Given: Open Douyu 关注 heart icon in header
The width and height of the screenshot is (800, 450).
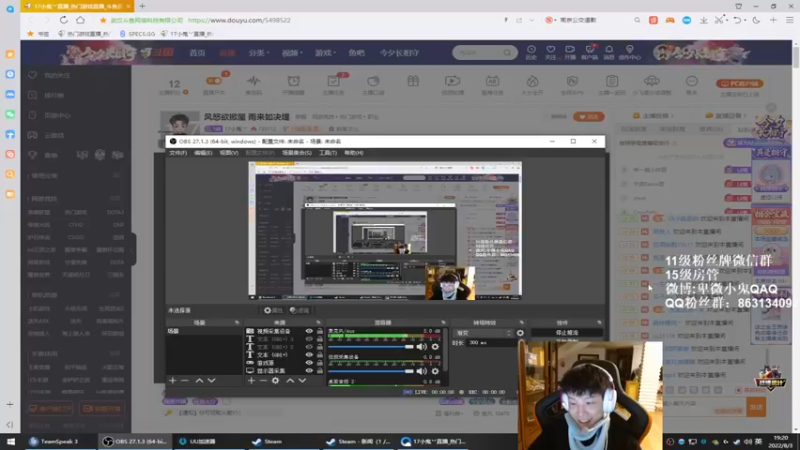Looking at the screenshot, I should 551,52.
